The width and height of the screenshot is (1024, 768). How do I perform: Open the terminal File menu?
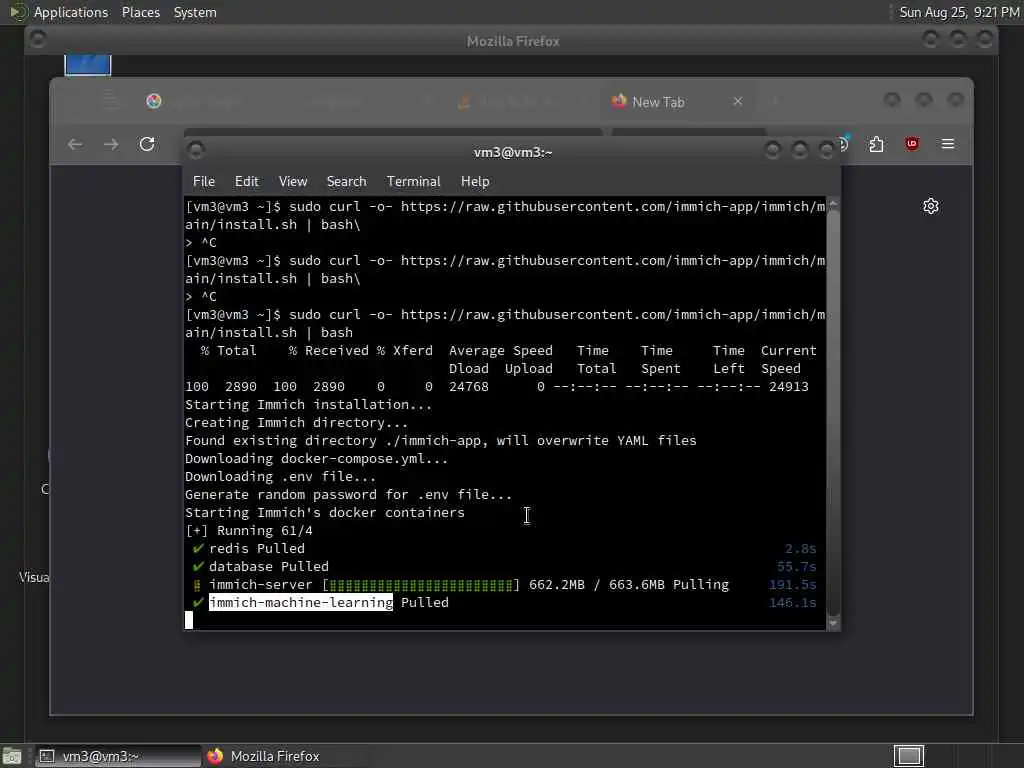click(x=204, y=182)
